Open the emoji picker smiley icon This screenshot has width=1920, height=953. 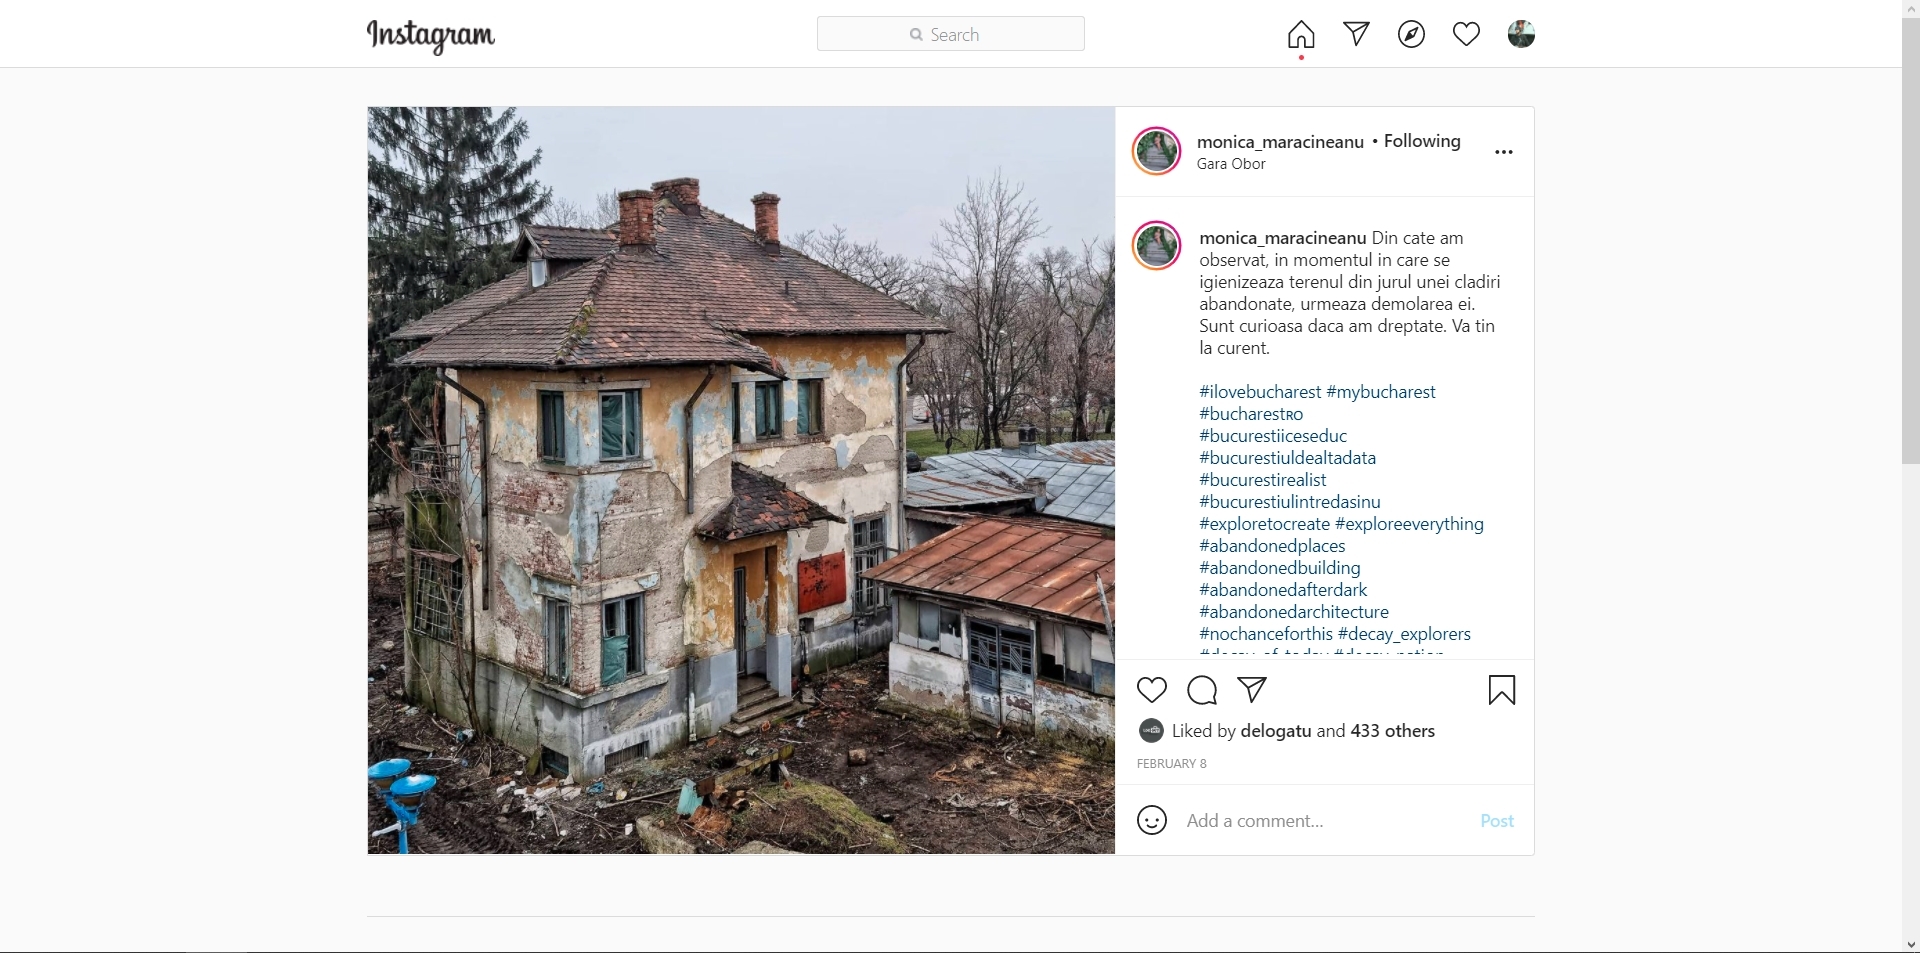pos(1152,820)
